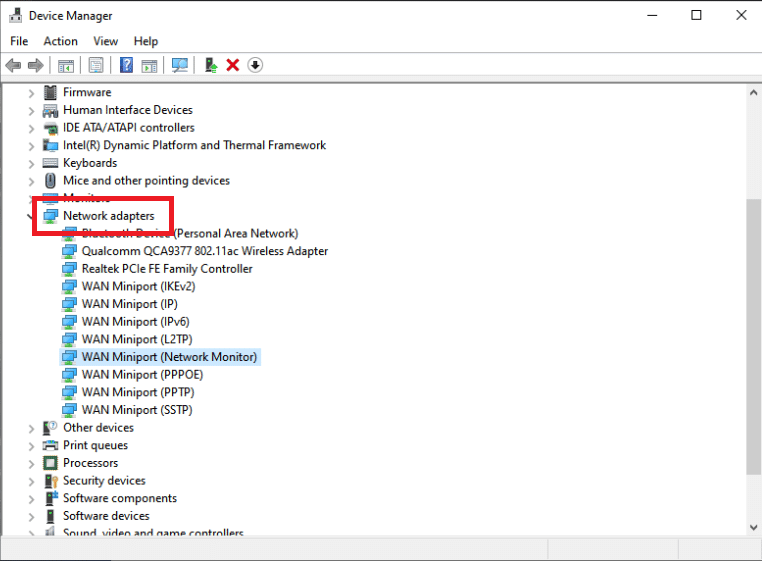Select Realtek PCIe FE Family Controller
Viewport: 762px width, 561px height.
coord(167,268)
